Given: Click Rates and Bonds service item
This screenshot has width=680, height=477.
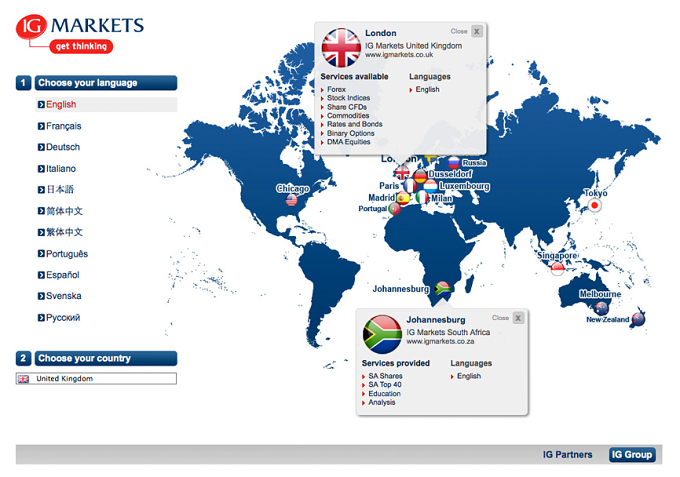Looking at the screenshot, I should (354, 124).
